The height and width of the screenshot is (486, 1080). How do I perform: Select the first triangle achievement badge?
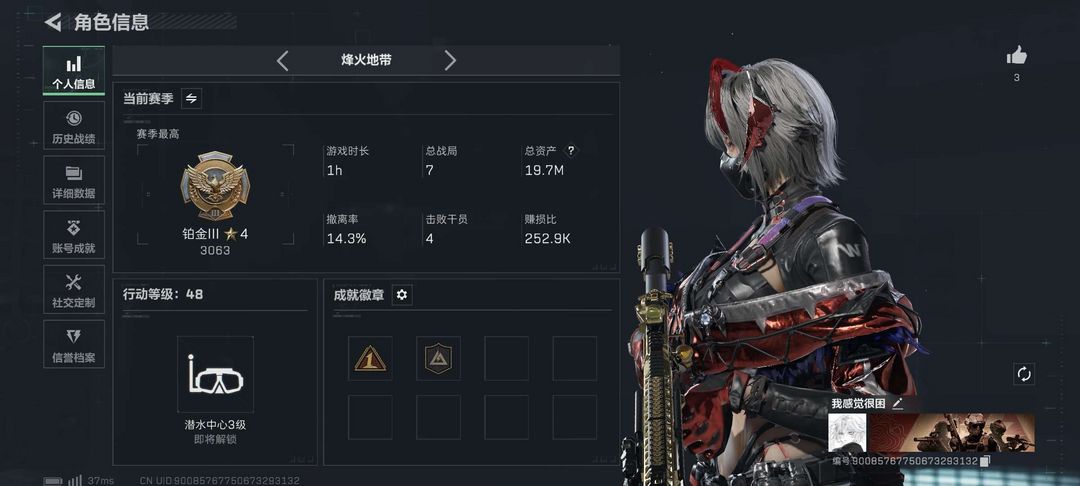click(x=370, y=358)
